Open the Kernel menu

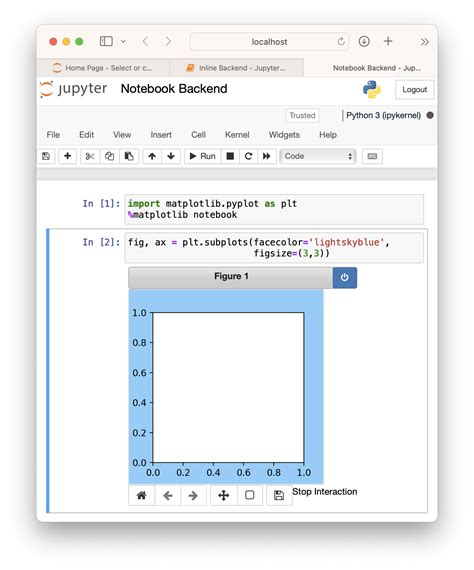[237, 135]
